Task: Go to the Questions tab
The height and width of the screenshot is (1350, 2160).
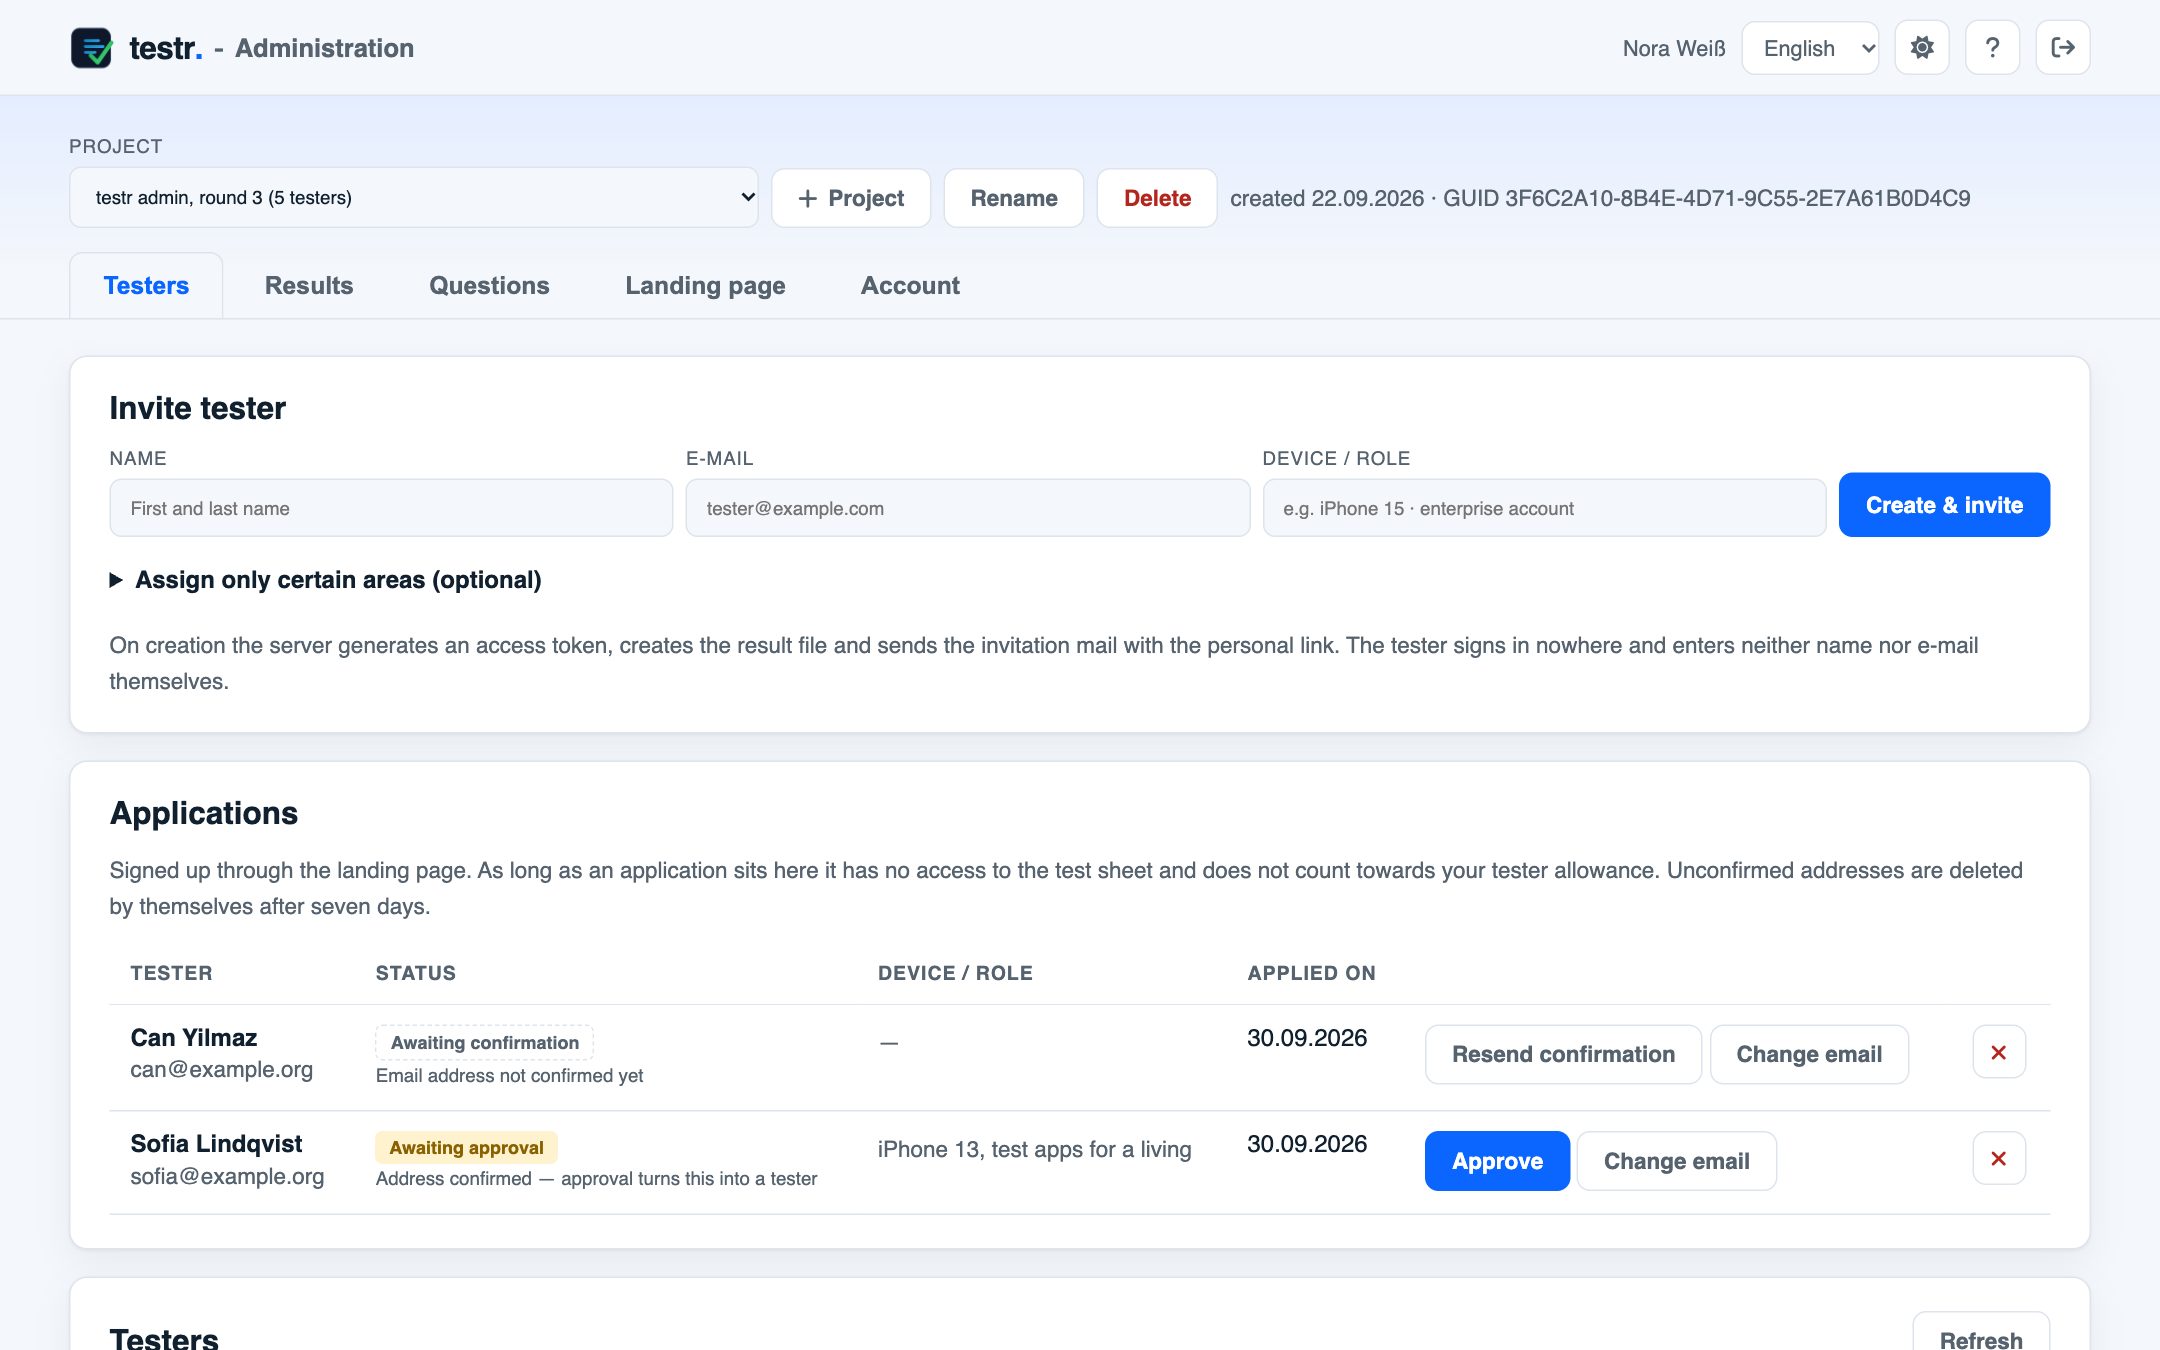Action: [x=489, y=285]
